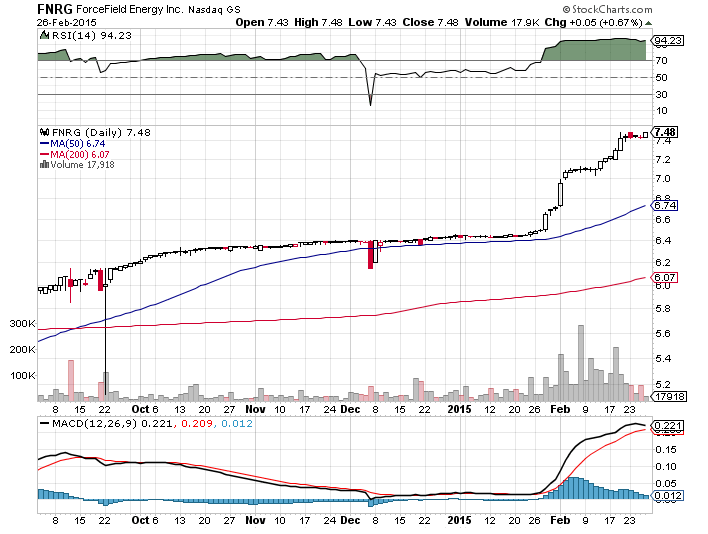Click the Open 7.43 value
The width and height of the screenshot is (708, 534).
click(261, 23)
